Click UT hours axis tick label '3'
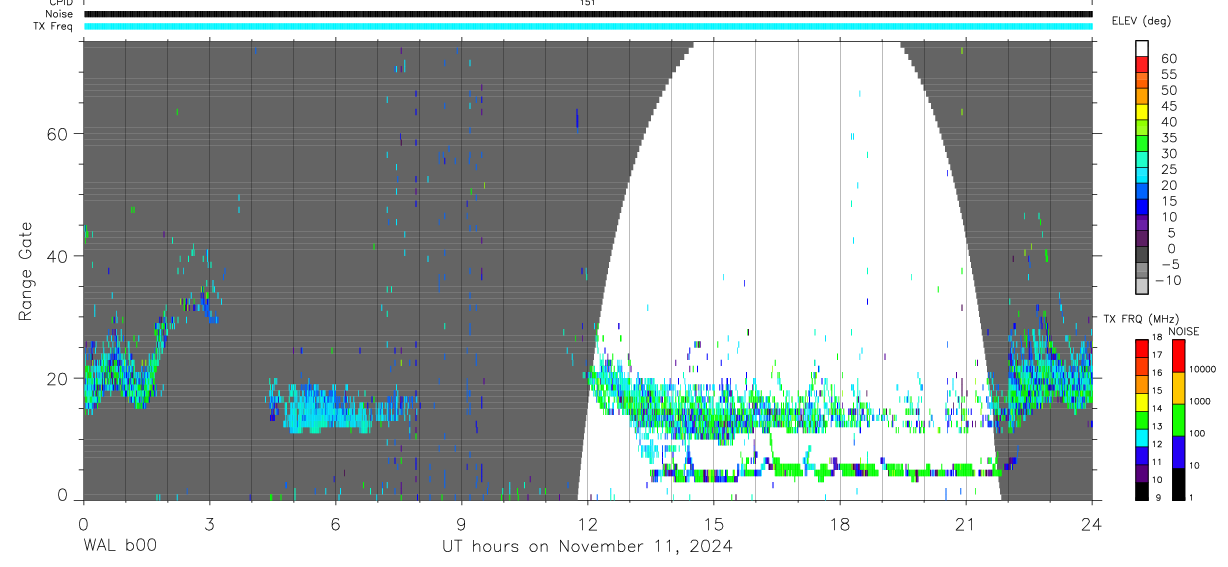This screenshot has height=567, width=1228. (209, 523)
